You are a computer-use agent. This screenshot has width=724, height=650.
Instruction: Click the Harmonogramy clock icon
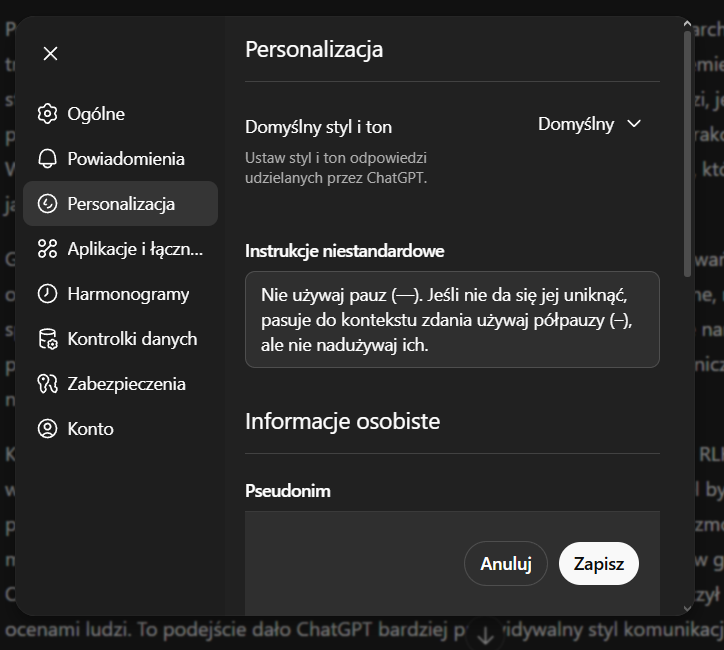pyautogui.click(x=47, y=294)
